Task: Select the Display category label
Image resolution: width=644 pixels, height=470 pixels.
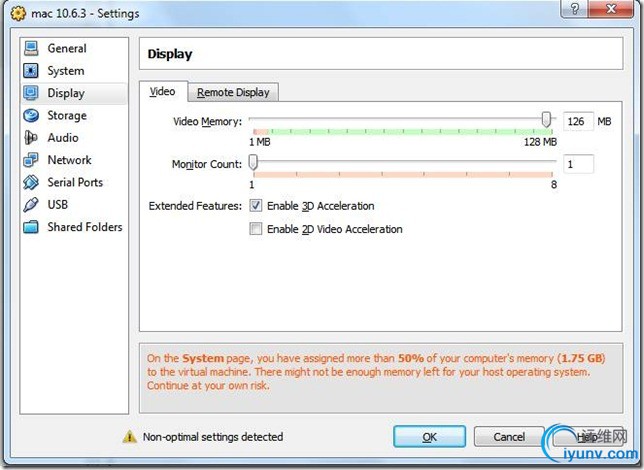Action: (x=66, y=93)
